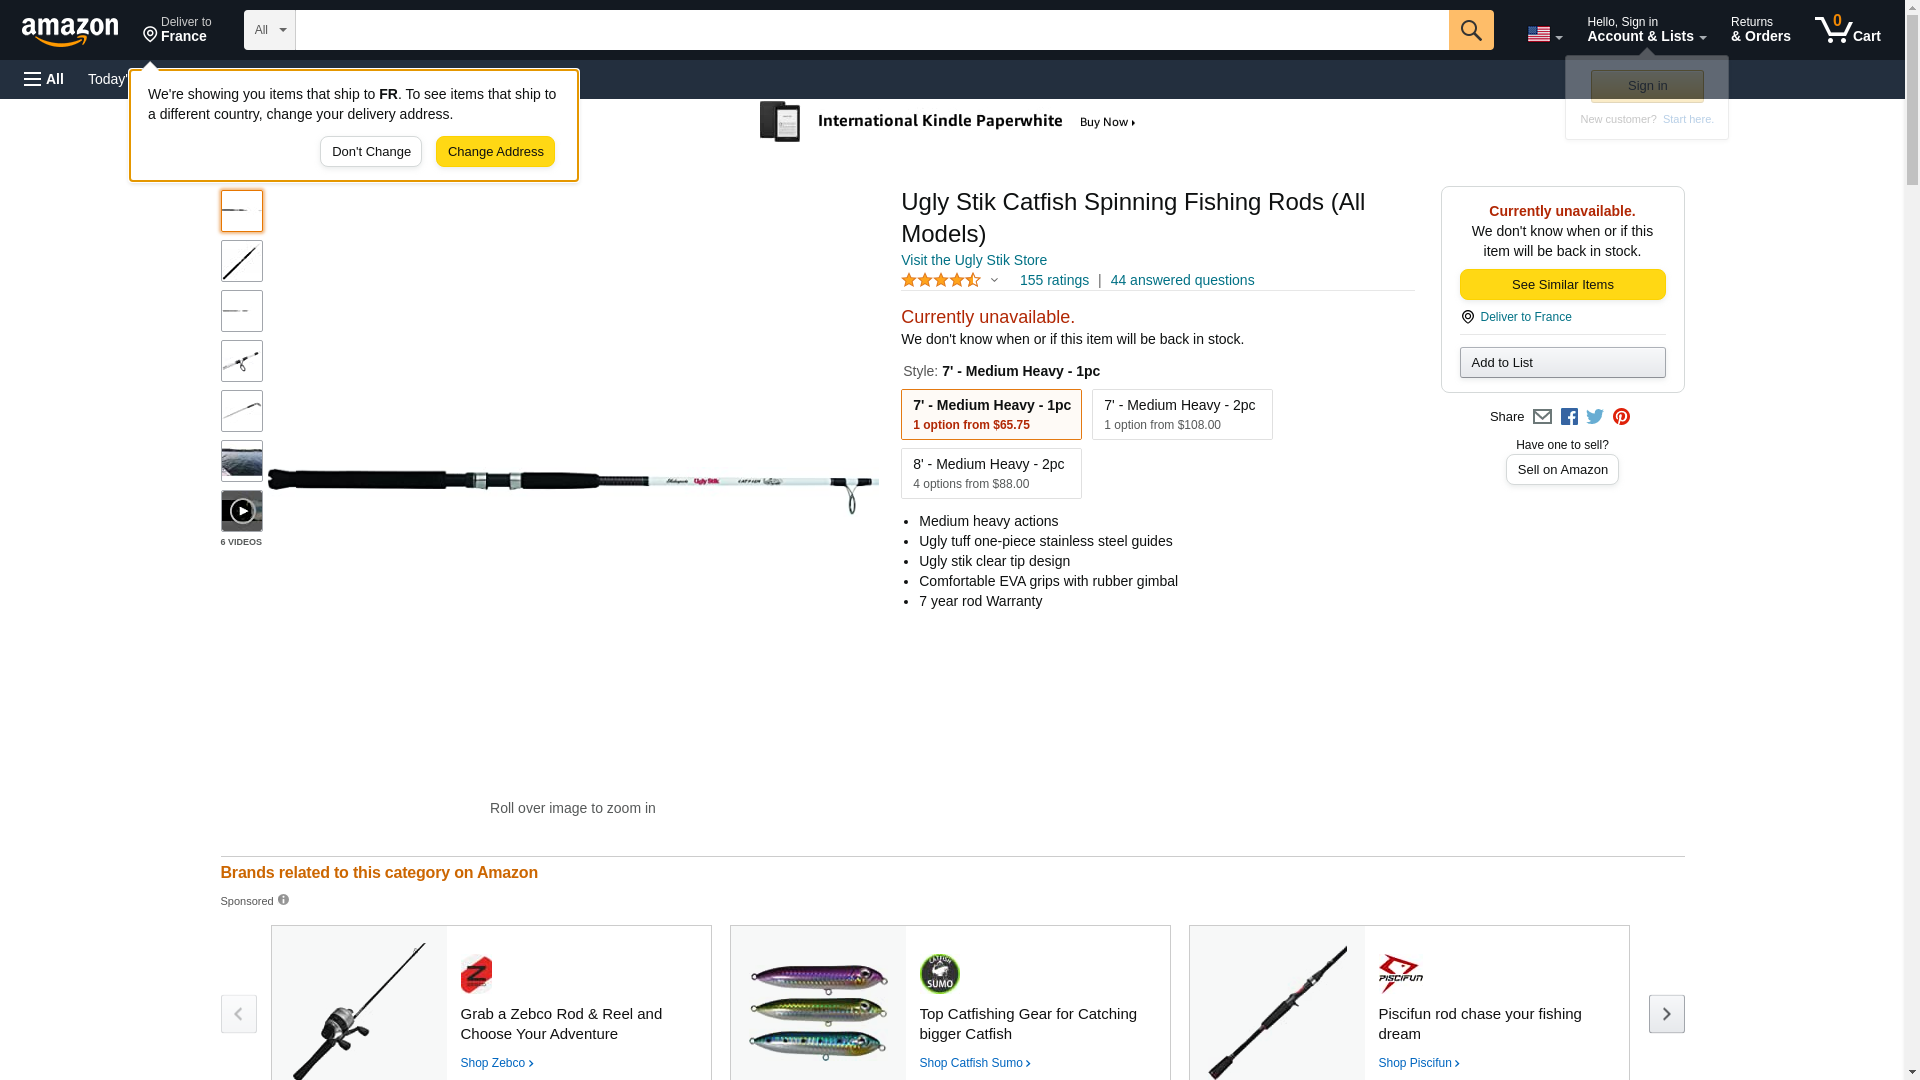The width and height of the screenshot is (1920, 1080).
Task: Click the Amazon logo icon
Action: coord(70,31)
